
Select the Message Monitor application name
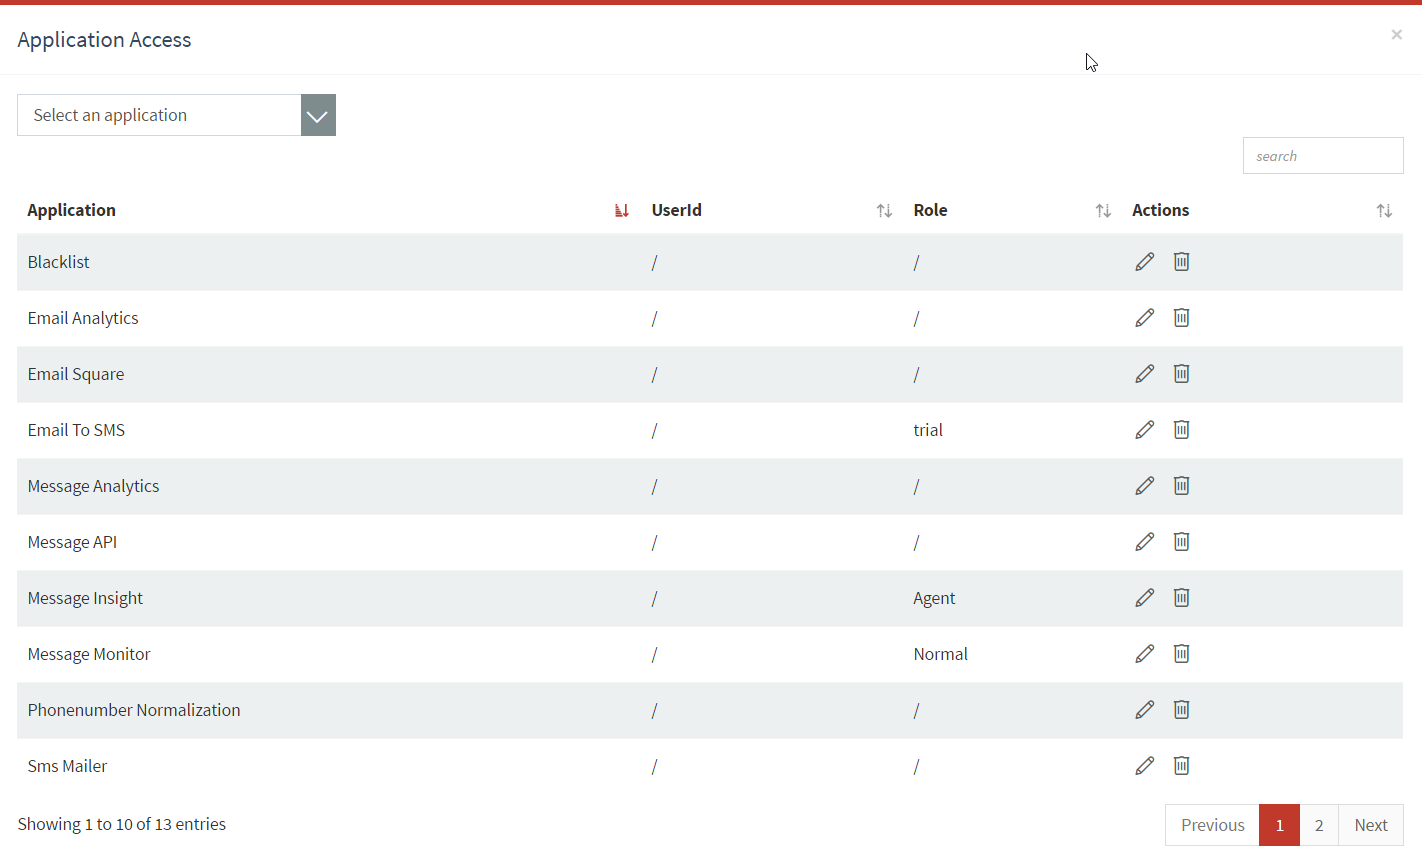(89, 654)
